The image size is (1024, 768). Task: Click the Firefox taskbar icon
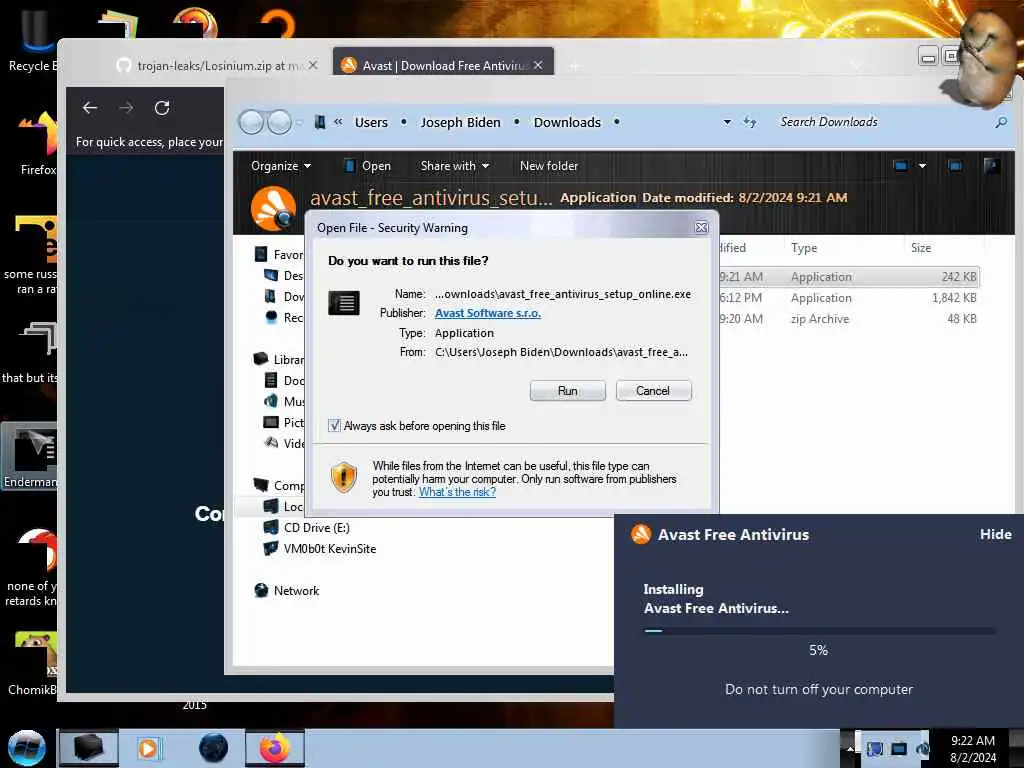(275, 748)
